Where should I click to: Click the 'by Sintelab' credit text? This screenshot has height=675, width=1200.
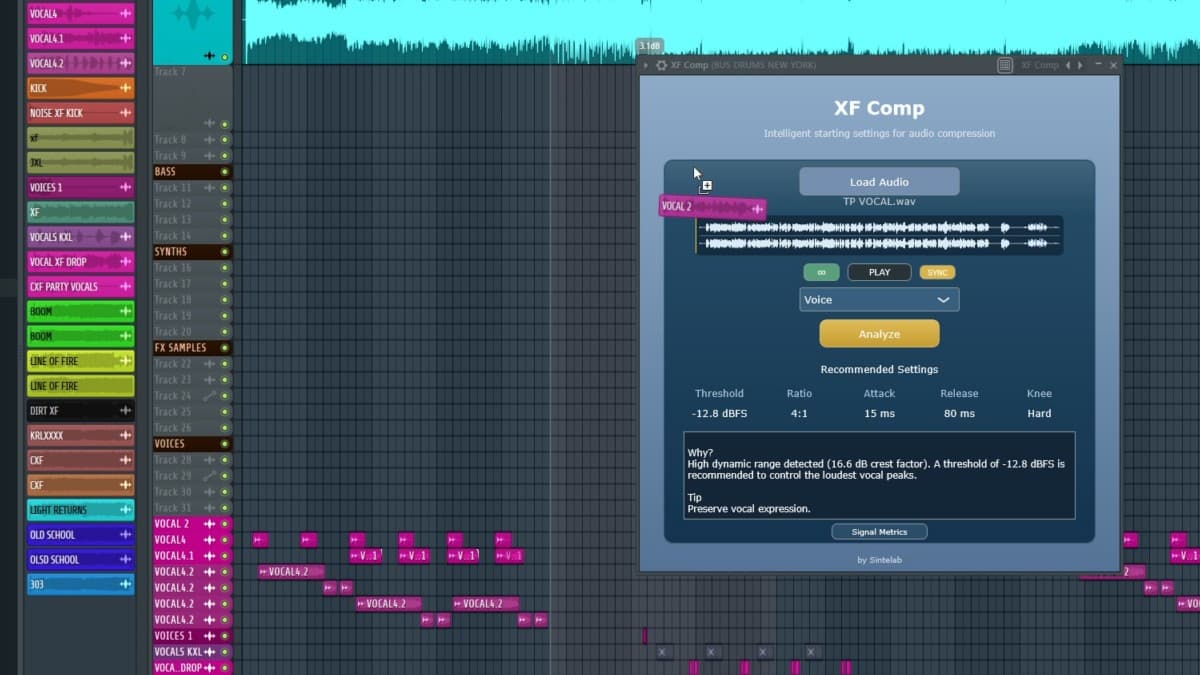(879, 560)
